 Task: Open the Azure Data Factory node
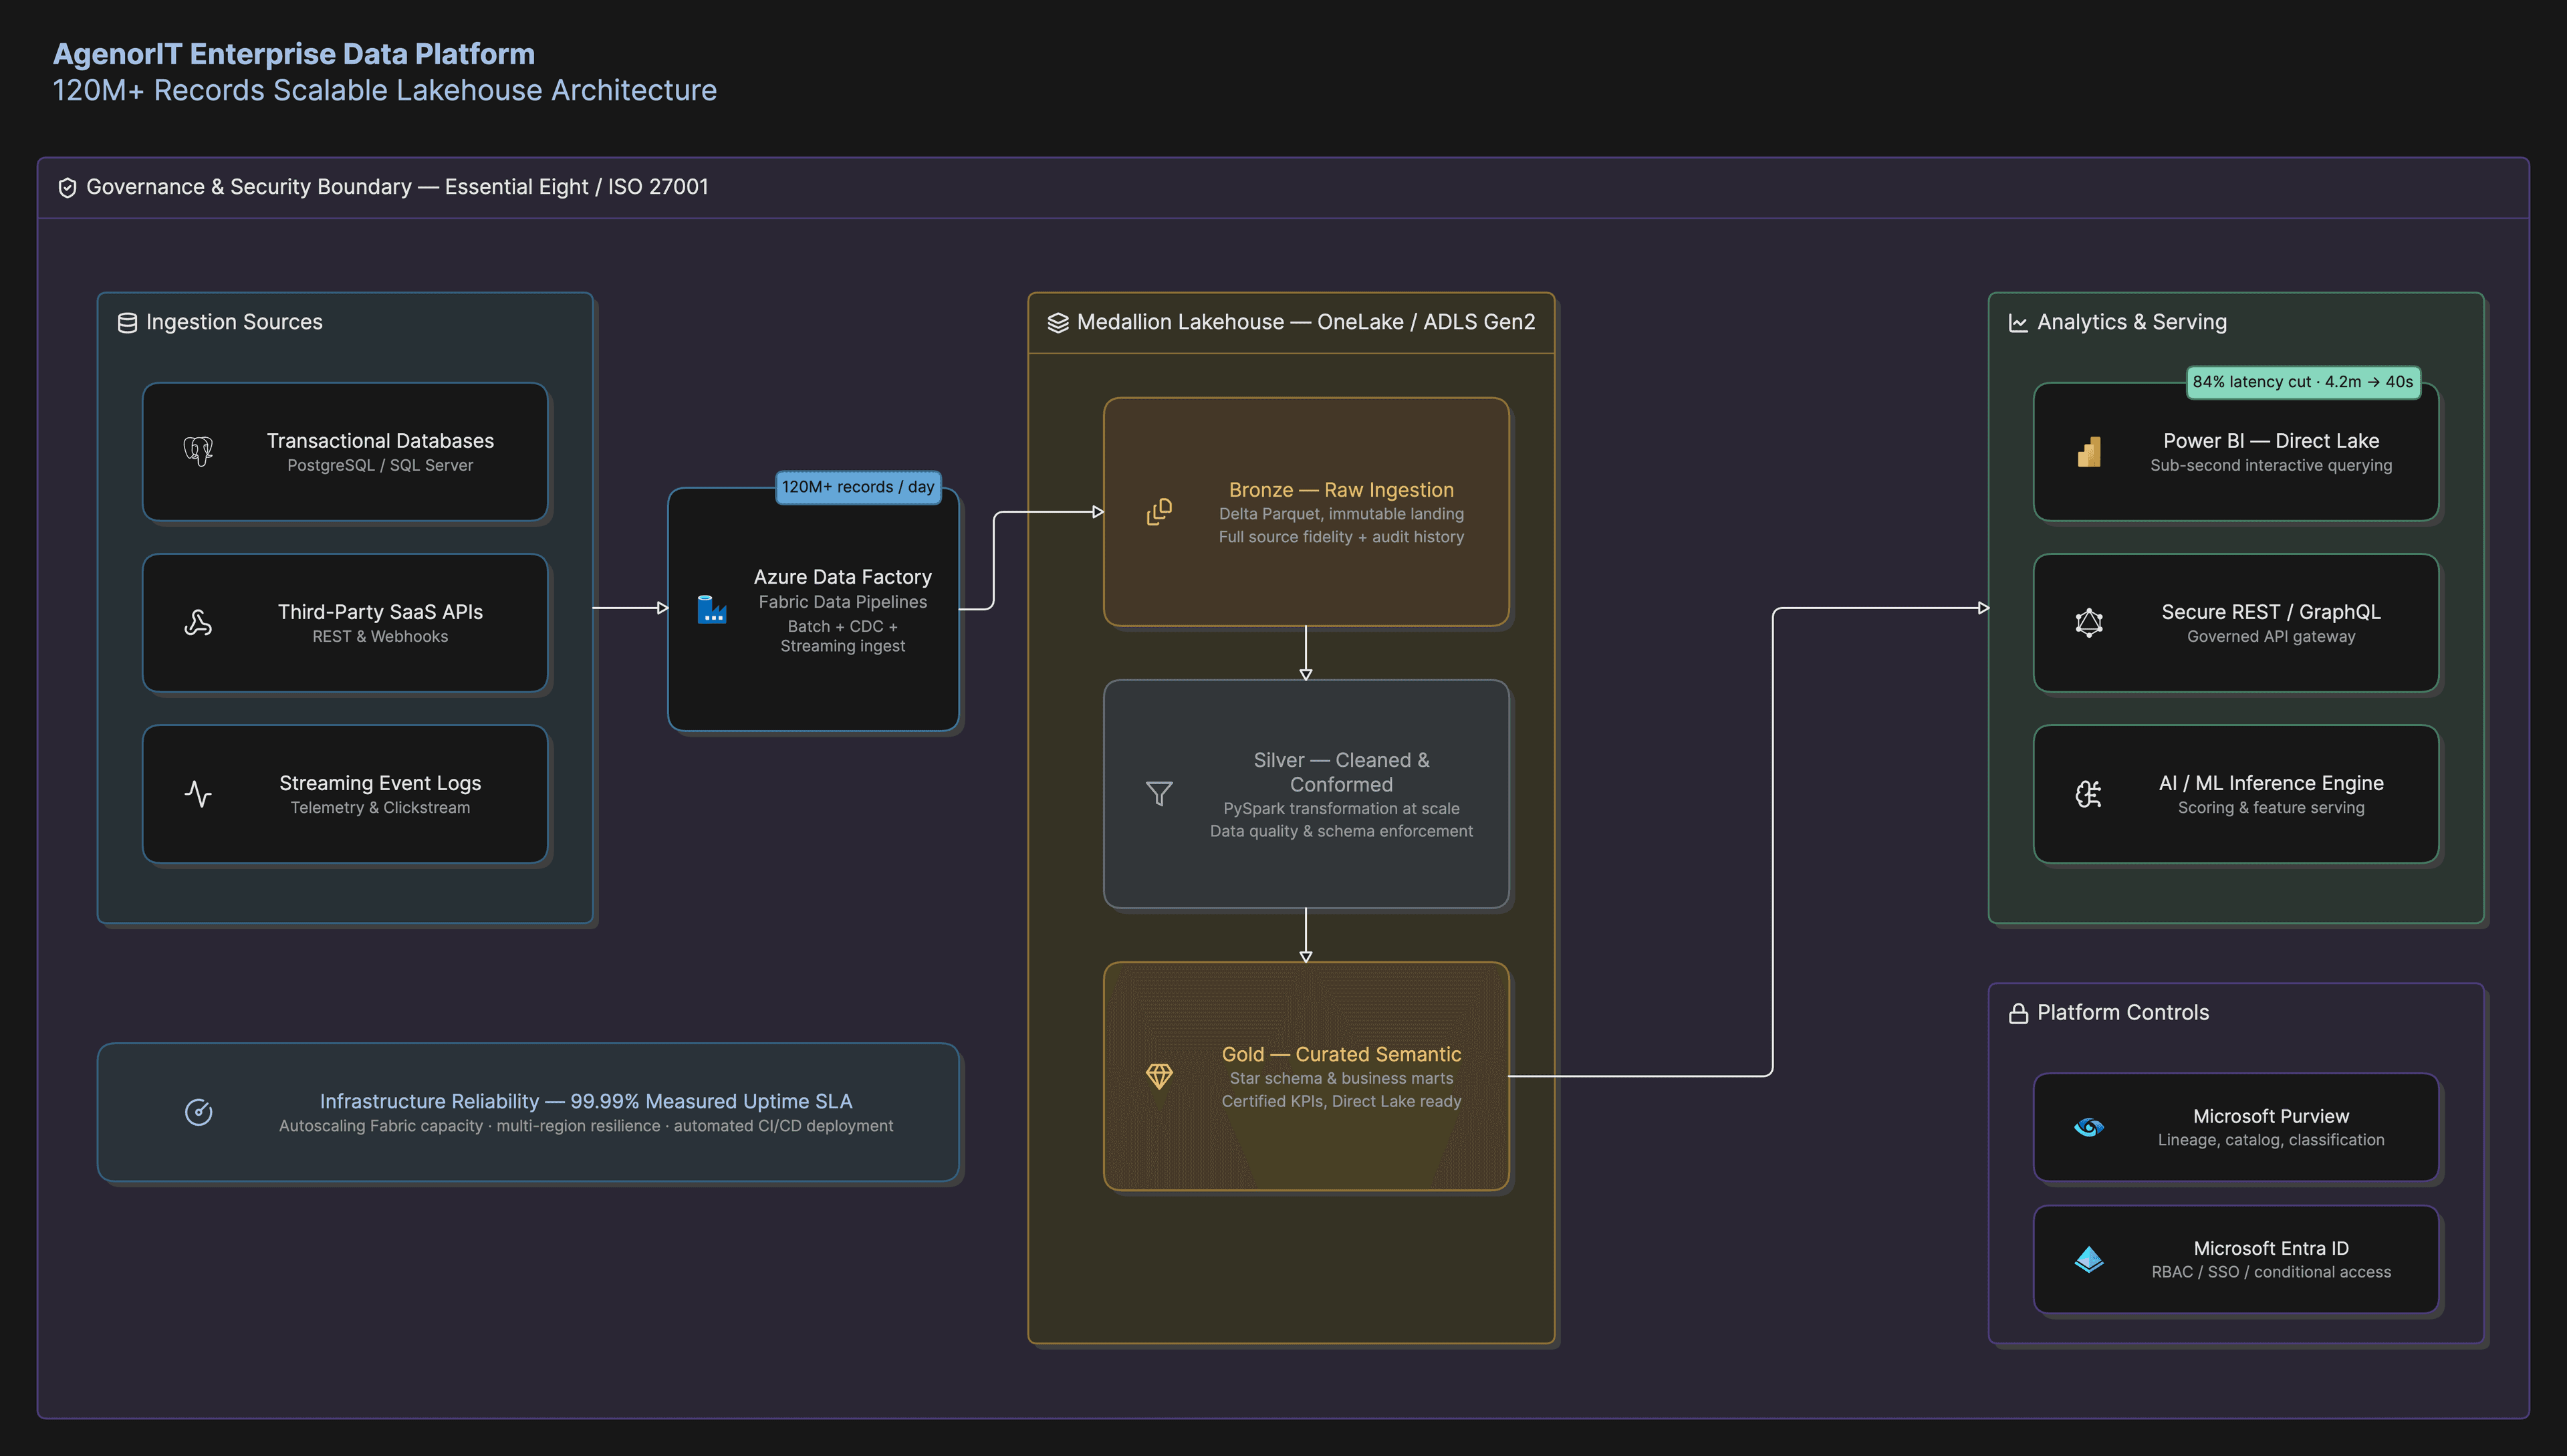click(x=813, y=609)
